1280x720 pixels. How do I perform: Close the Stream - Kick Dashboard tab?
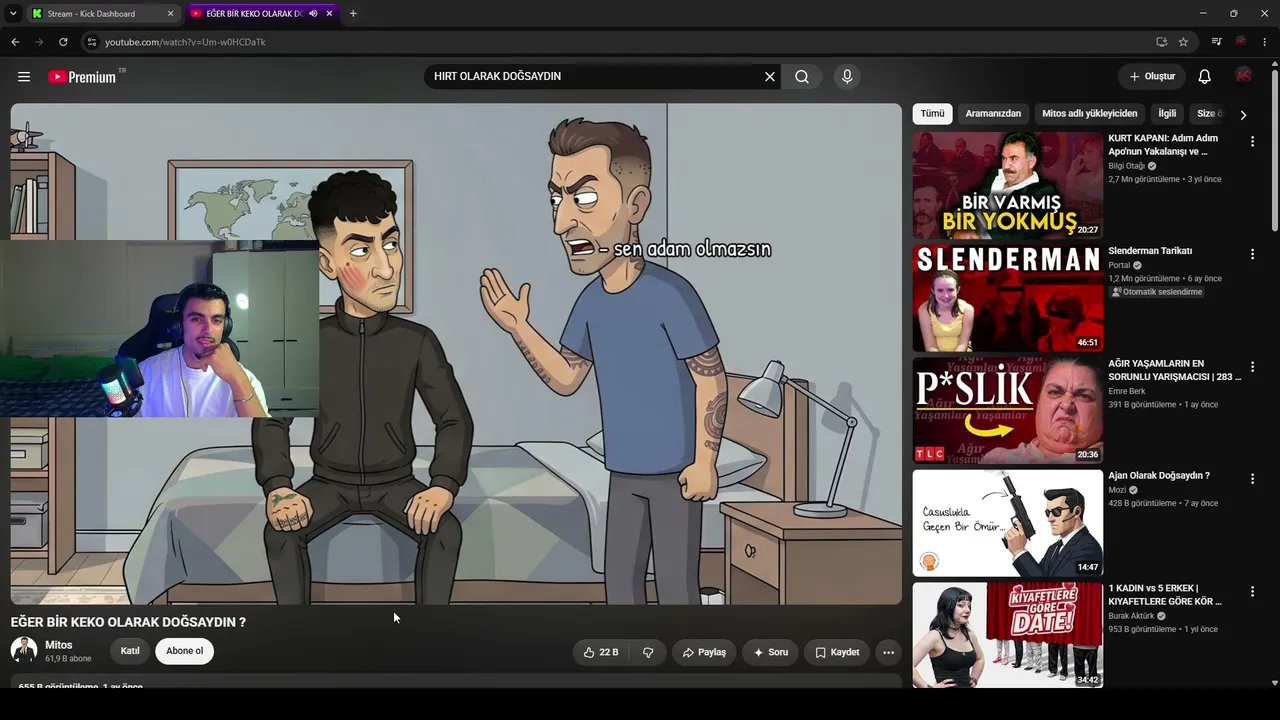coord(170,14)
